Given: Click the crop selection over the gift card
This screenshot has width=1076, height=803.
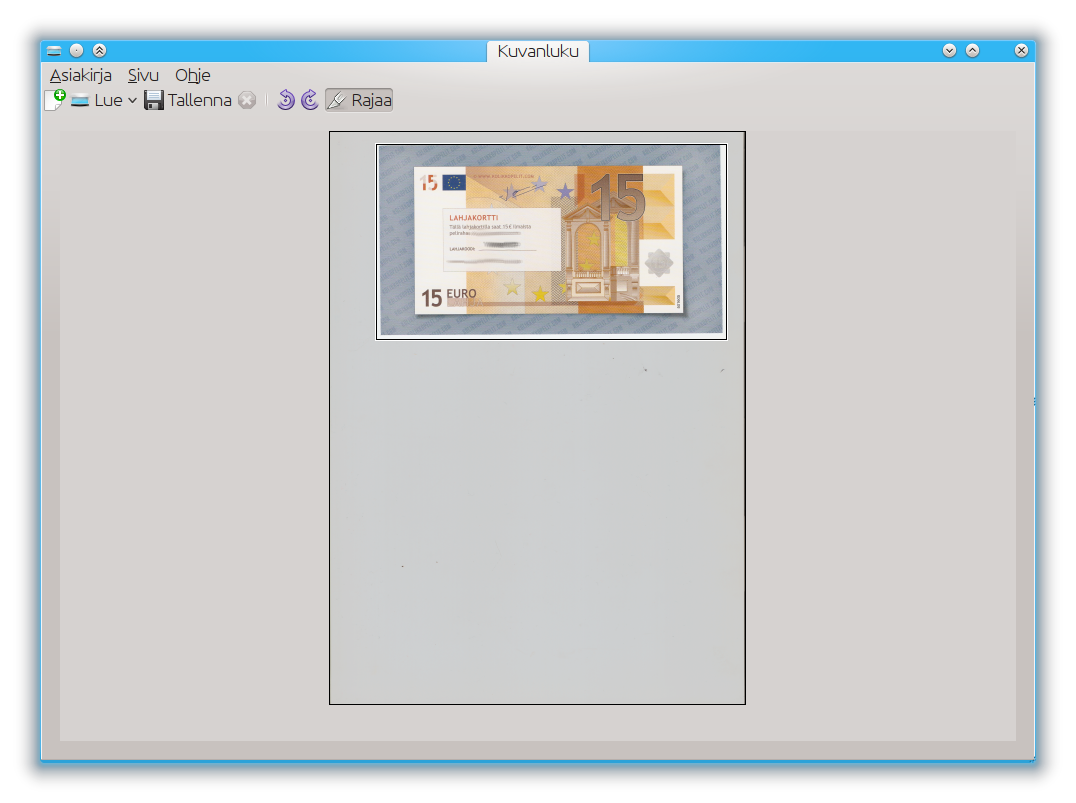Looking at the screenshot, I should [552, 242].
